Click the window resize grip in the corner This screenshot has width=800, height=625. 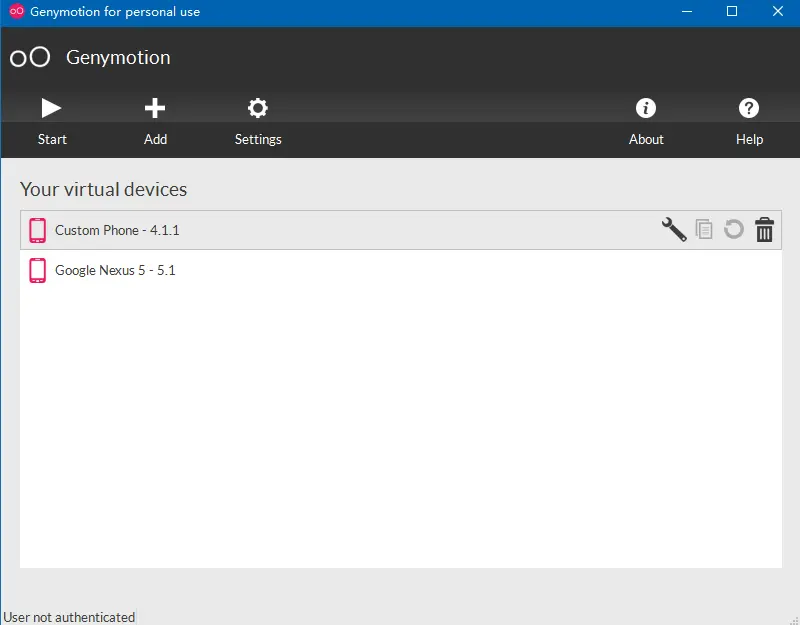(x=794, y=619)
